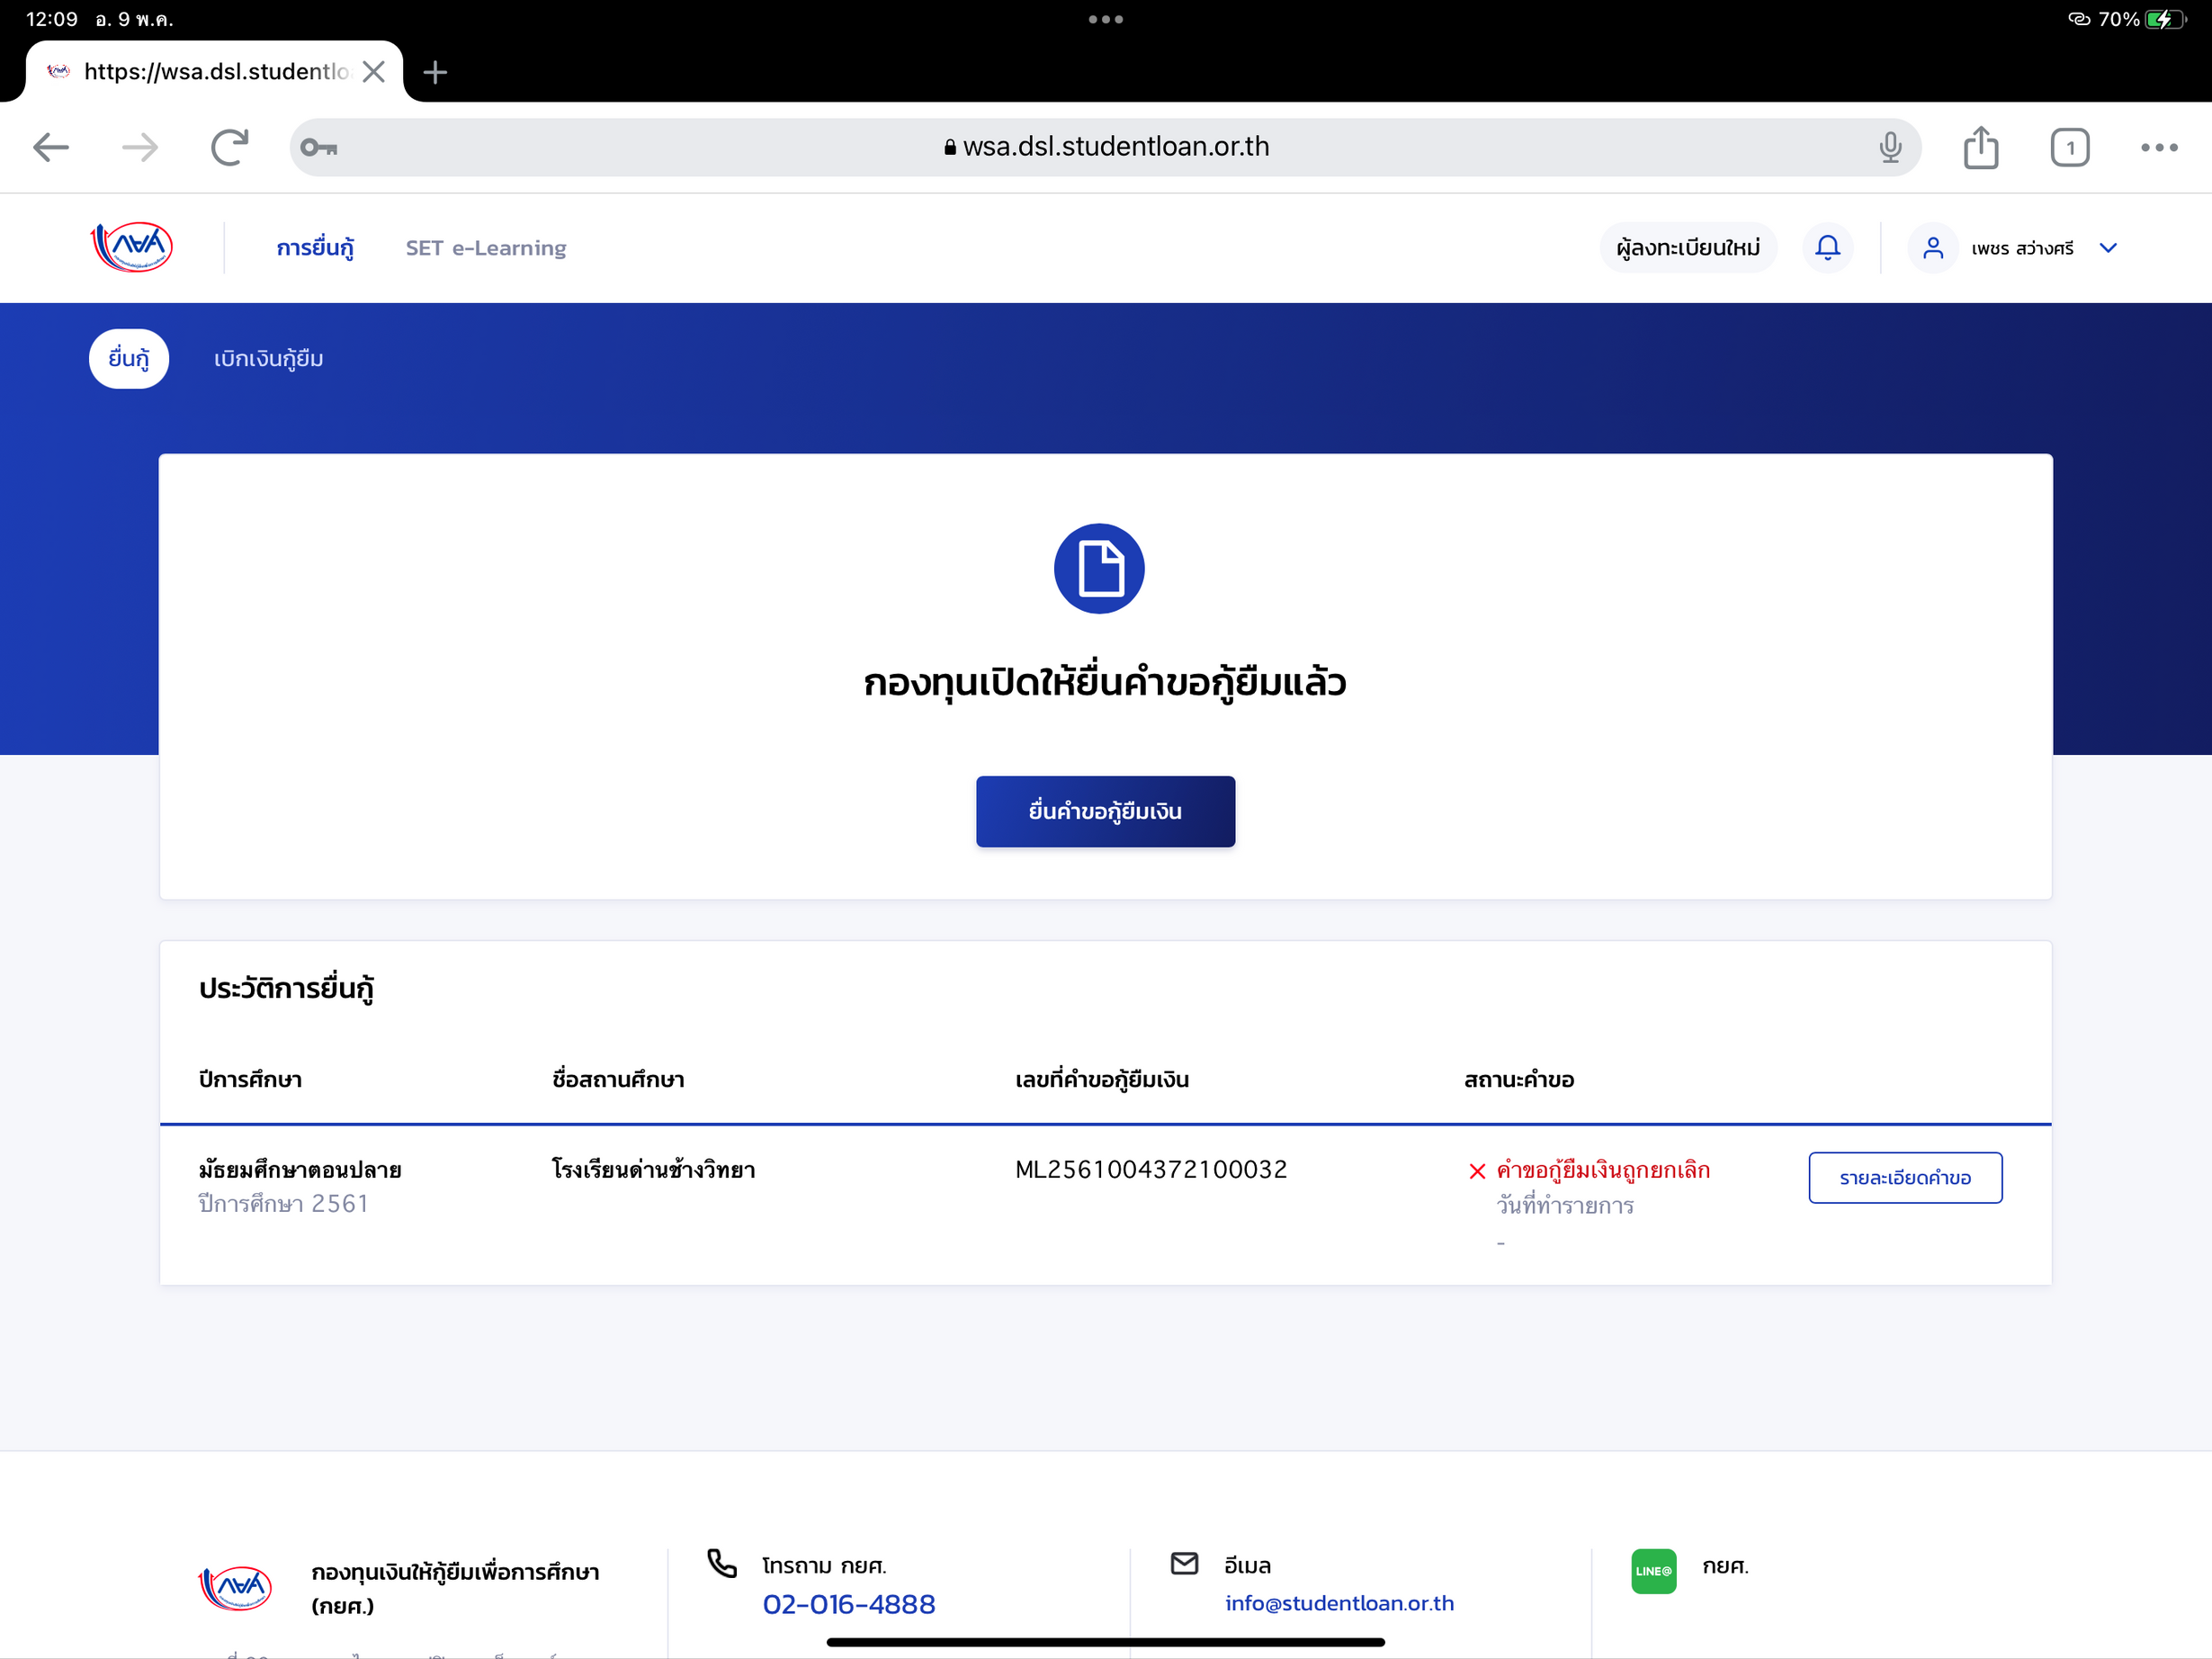Click the ยื่นคำขอกู้ยืมเงิน button
The width and height of the screenshot is (2212, 1659).
click(x=1105, y=811)
